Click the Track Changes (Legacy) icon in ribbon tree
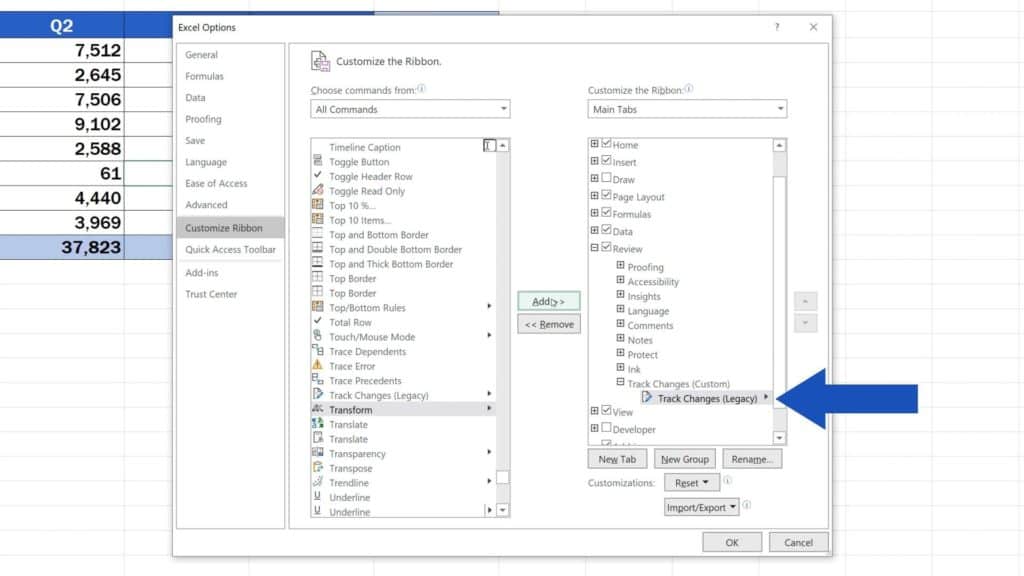The width and height of the screenshot is (1024, 576). coord(647,397)
